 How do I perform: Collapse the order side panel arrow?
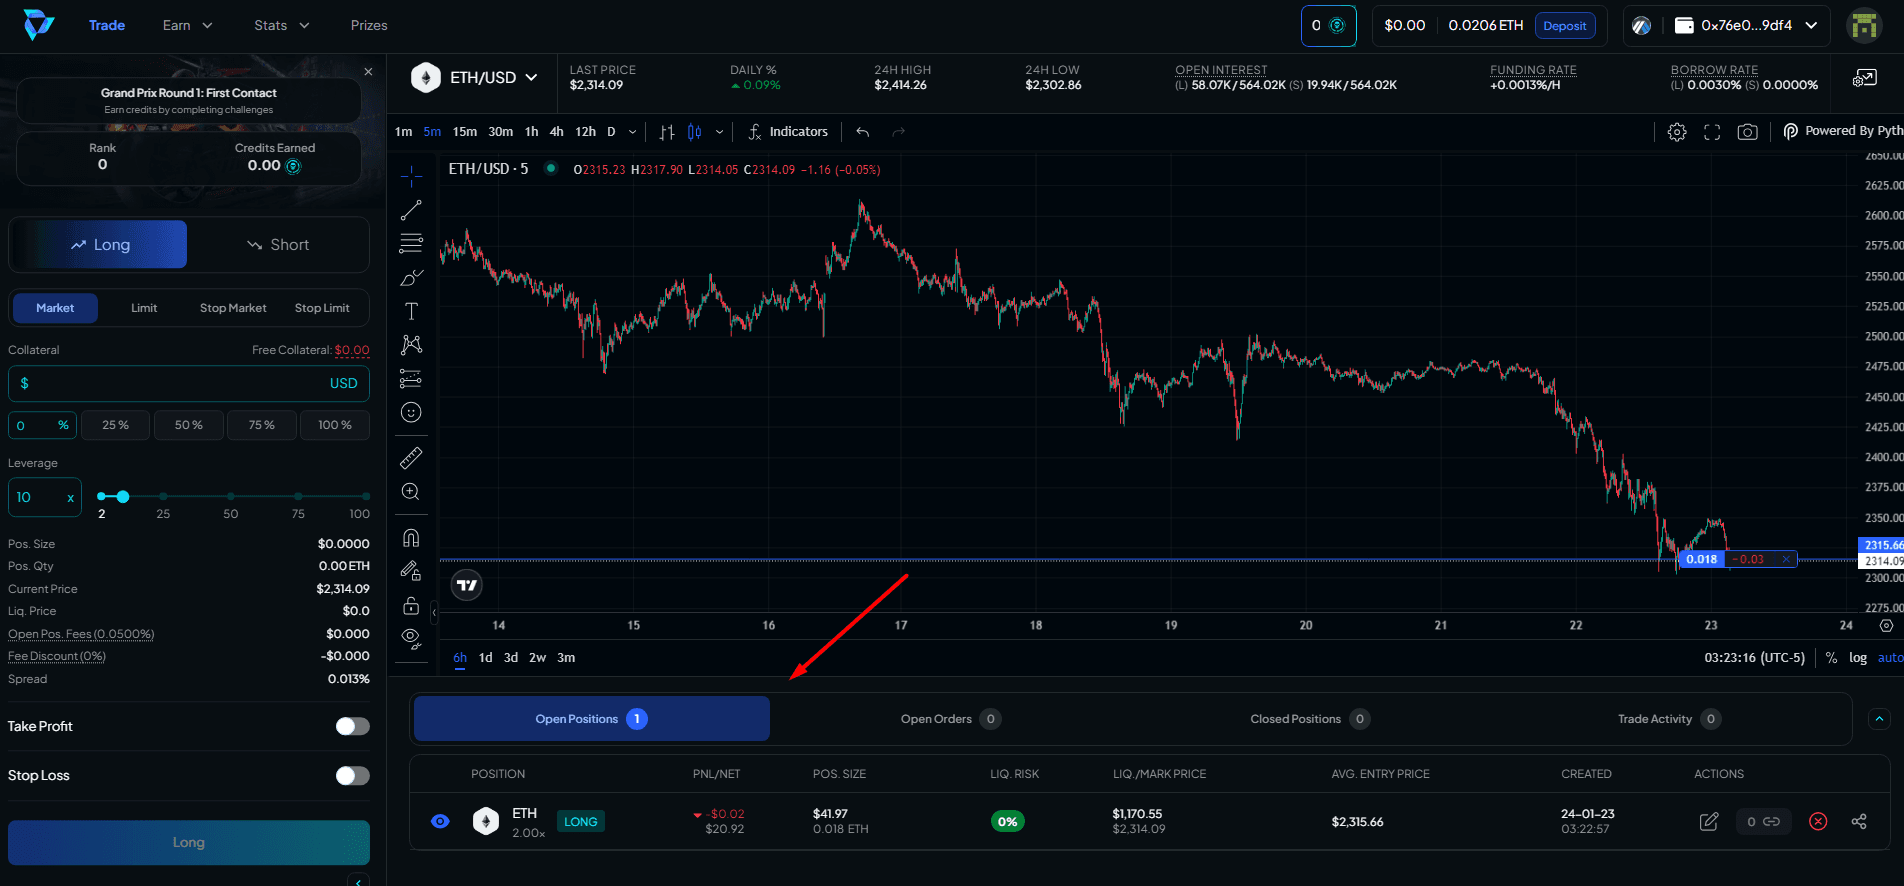point(357,880)
